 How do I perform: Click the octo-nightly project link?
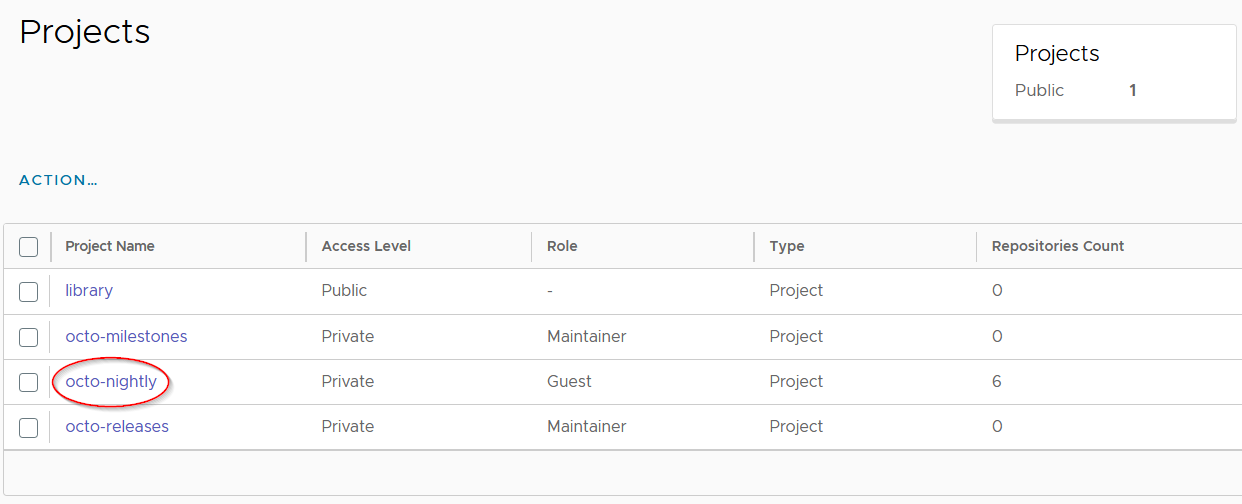point(111,382)
